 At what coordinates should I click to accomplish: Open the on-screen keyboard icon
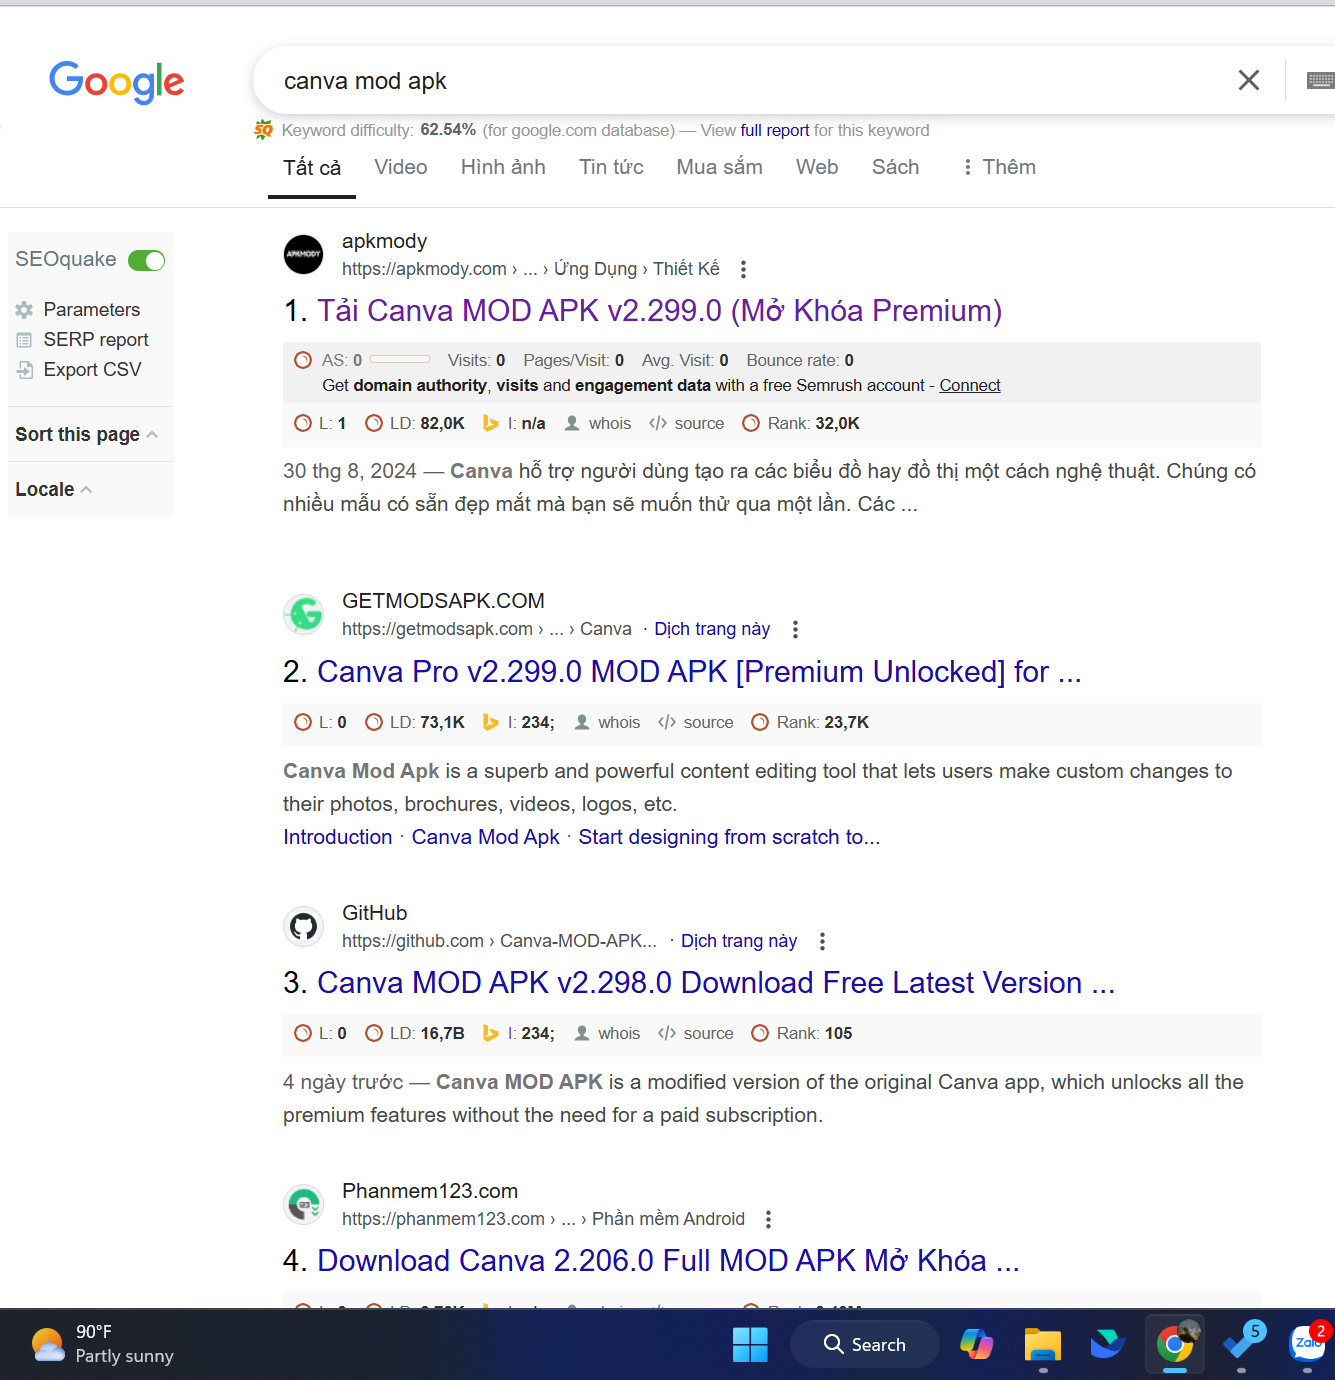point(1320,80)
